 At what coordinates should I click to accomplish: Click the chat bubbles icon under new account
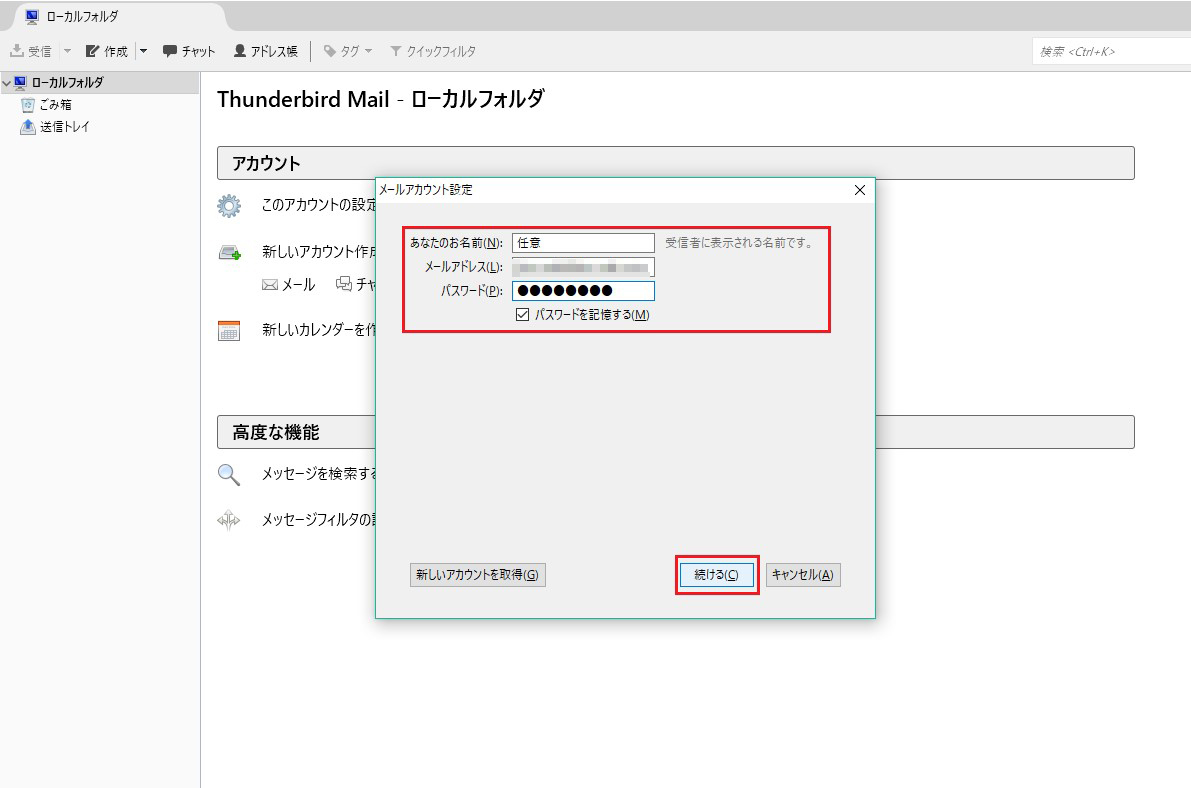[x=344, y=284]
